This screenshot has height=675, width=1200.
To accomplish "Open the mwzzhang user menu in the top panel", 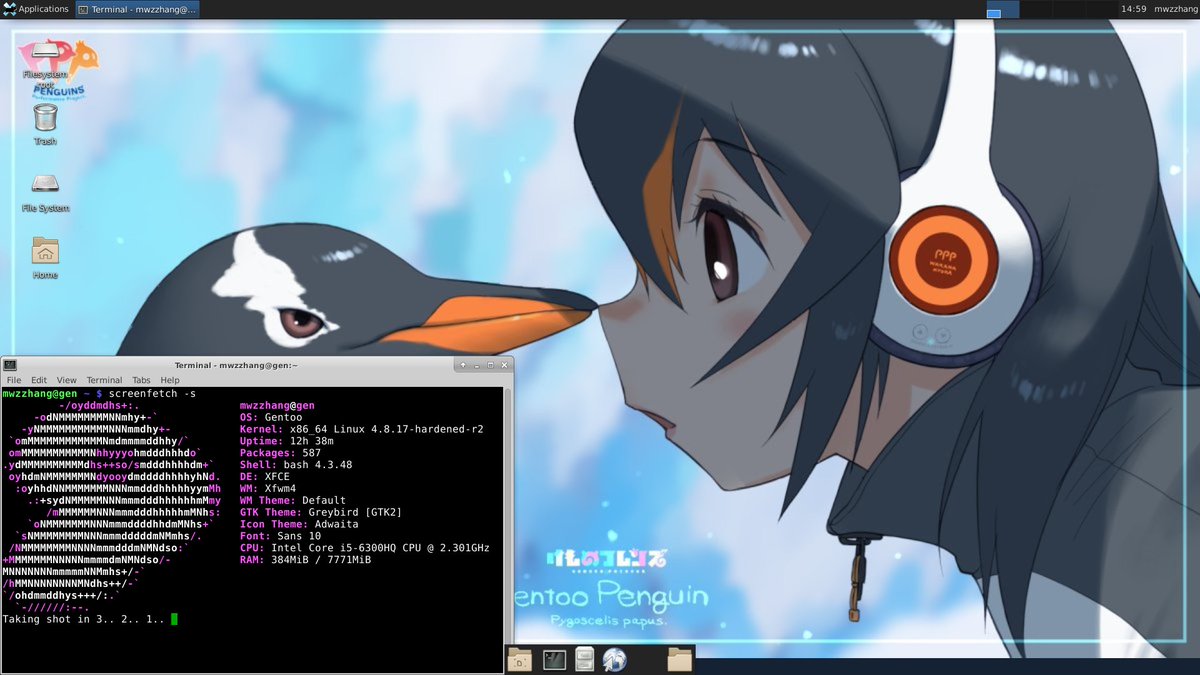I will 1175,9.
